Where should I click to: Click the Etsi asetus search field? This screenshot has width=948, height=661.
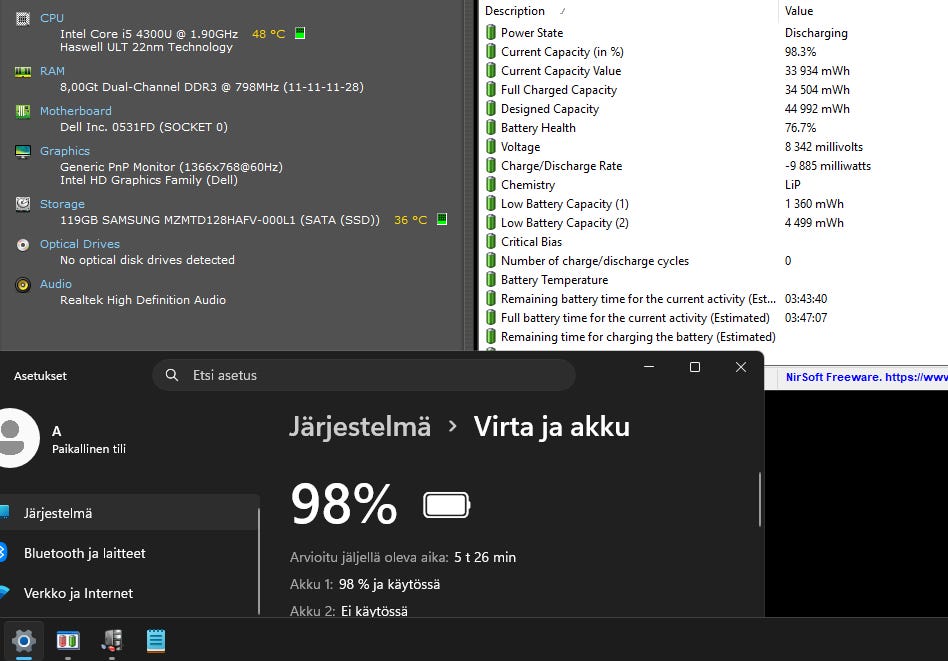[x=364, y=375]
